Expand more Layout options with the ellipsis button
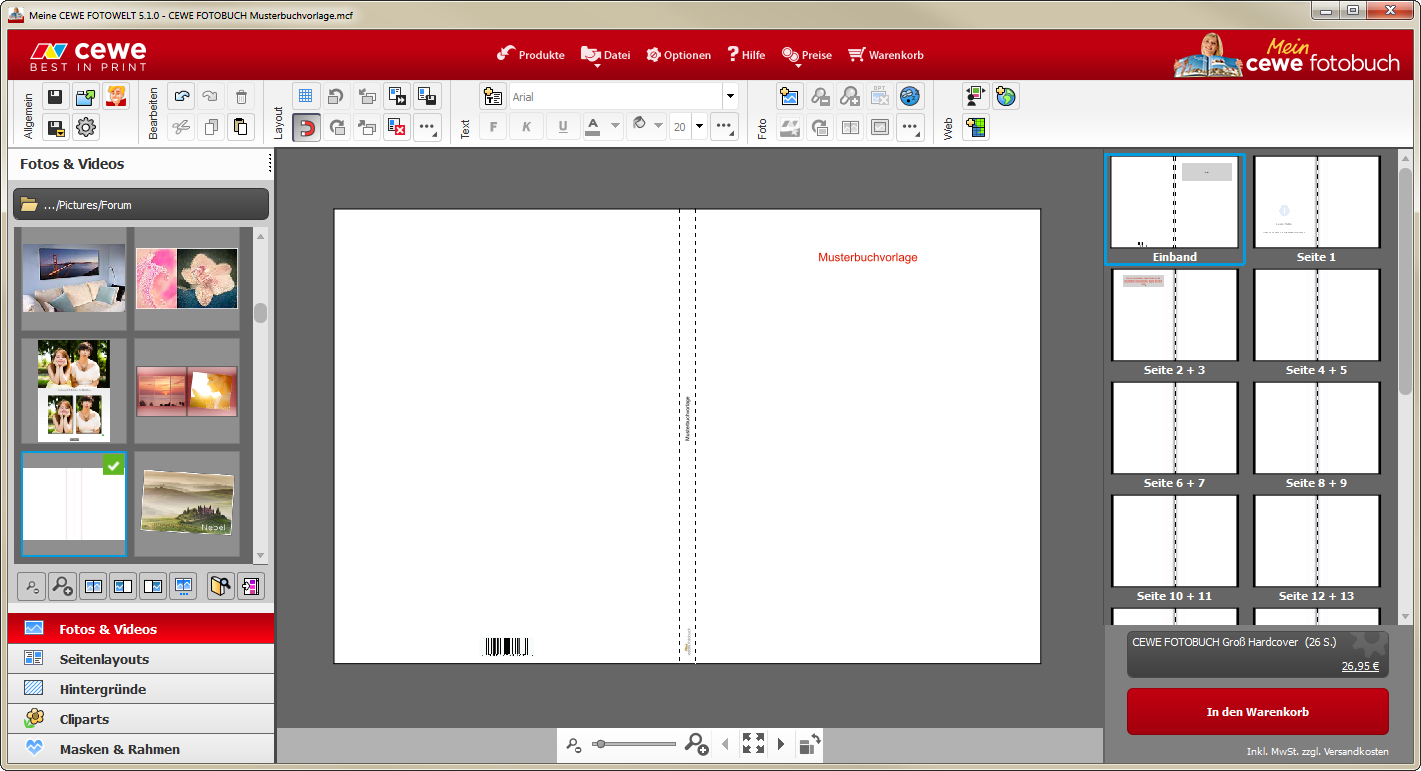The image size is (1421, 771). coord(427,127)
